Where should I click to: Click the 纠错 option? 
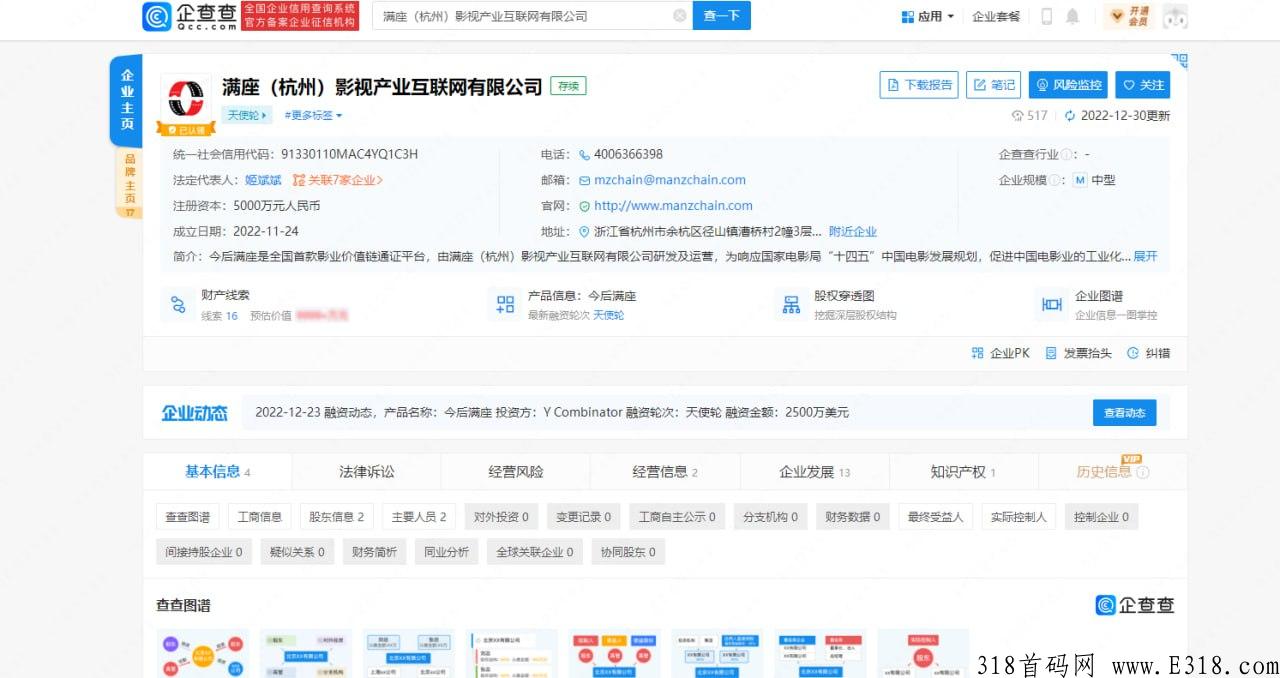point(1148,354)
